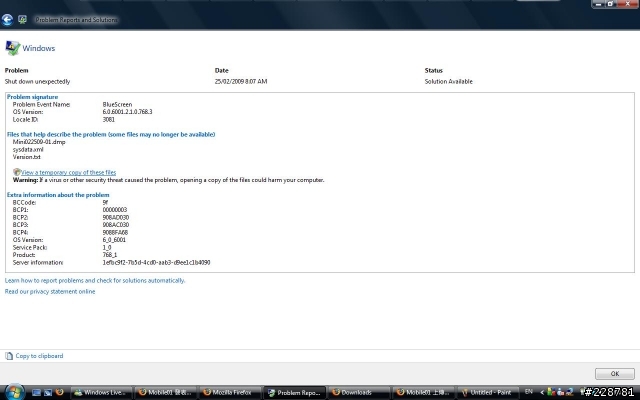Click the Server information GUID value
This screenshot has width=640, height=400.
pos(156,262)
